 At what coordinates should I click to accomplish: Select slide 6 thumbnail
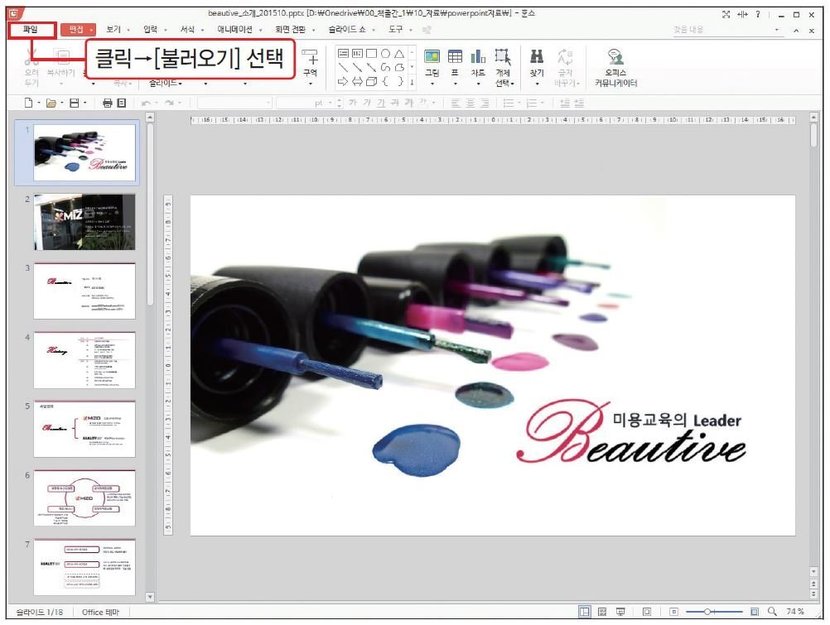(x=85, y=498)
